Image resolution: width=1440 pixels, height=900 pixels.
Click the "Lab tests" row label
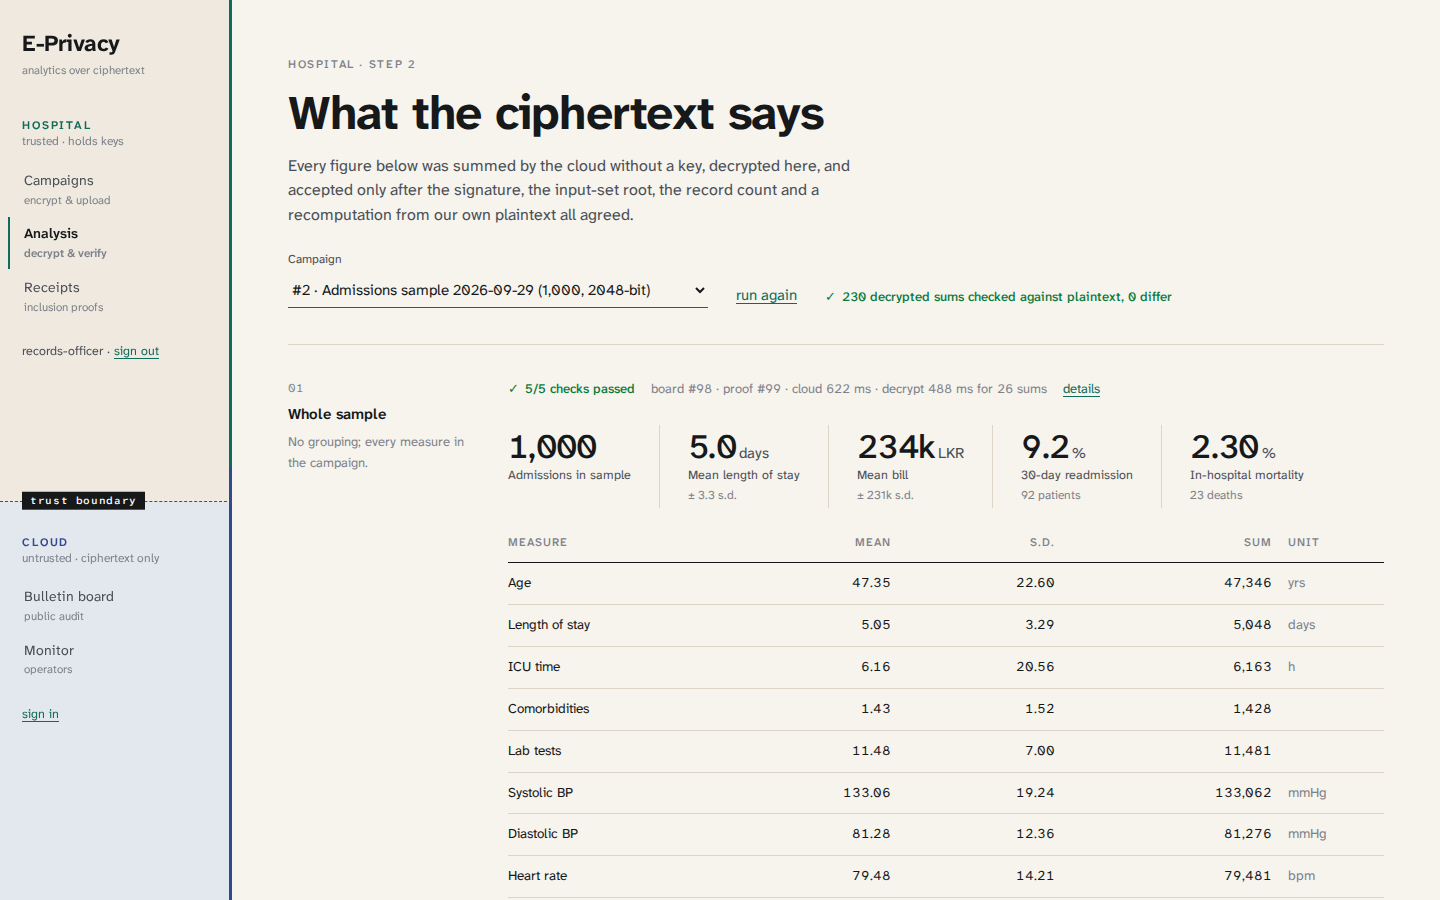click(x=535, y=751)
